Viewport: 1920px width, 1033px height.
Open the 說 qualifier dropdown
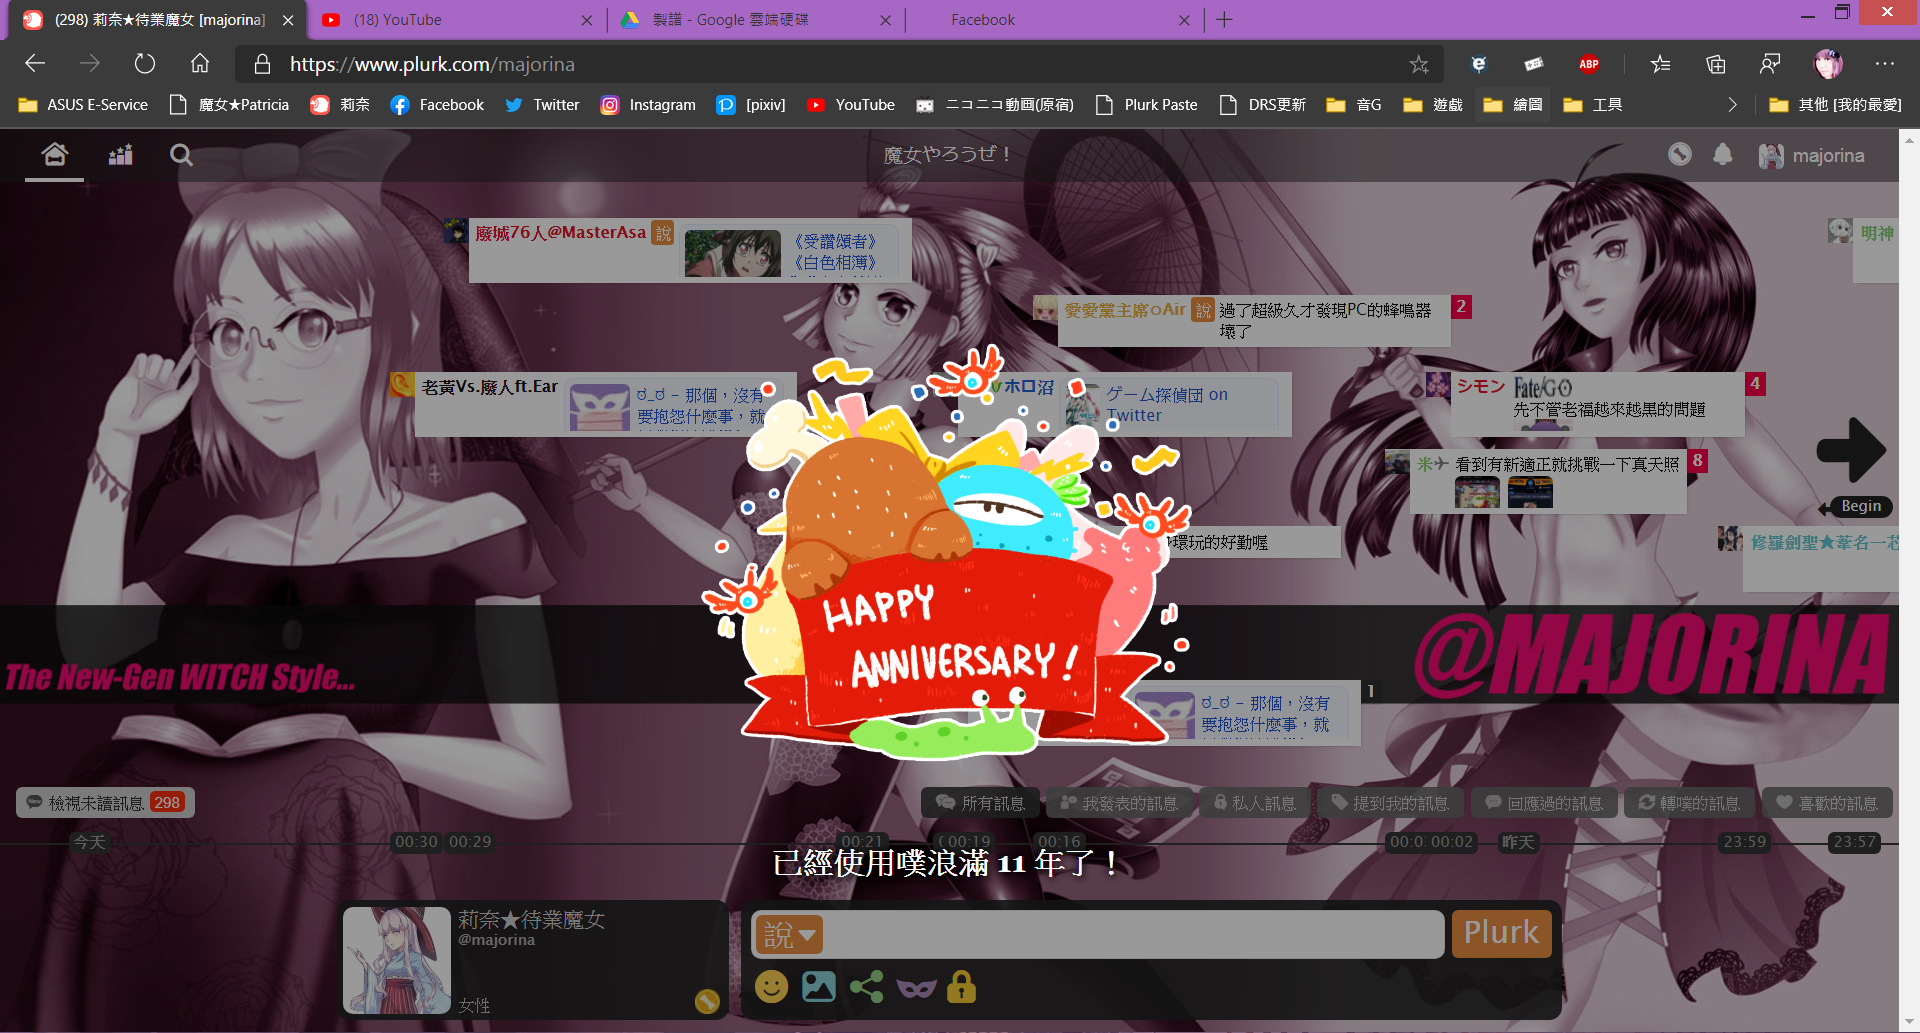[789, 935]
